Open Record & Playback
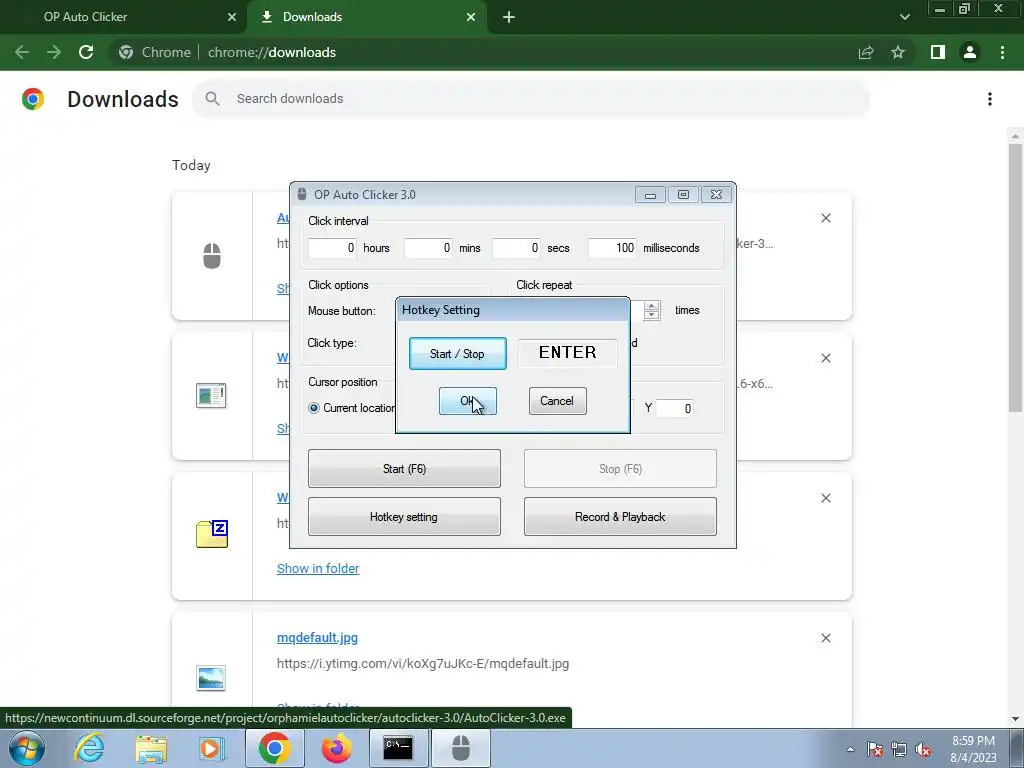1024x768 pixels. pos(620,517)
